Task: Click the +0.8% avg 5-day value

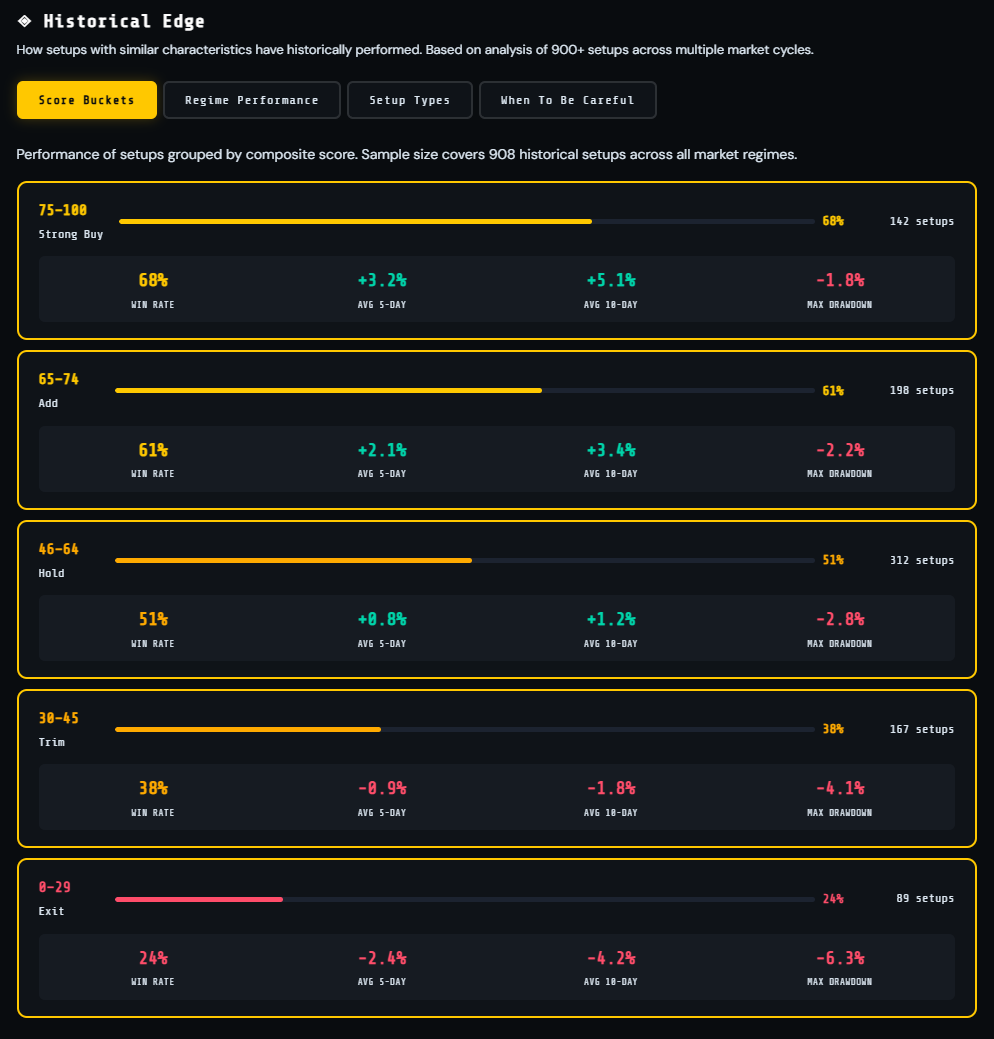Action: (382, 619)
